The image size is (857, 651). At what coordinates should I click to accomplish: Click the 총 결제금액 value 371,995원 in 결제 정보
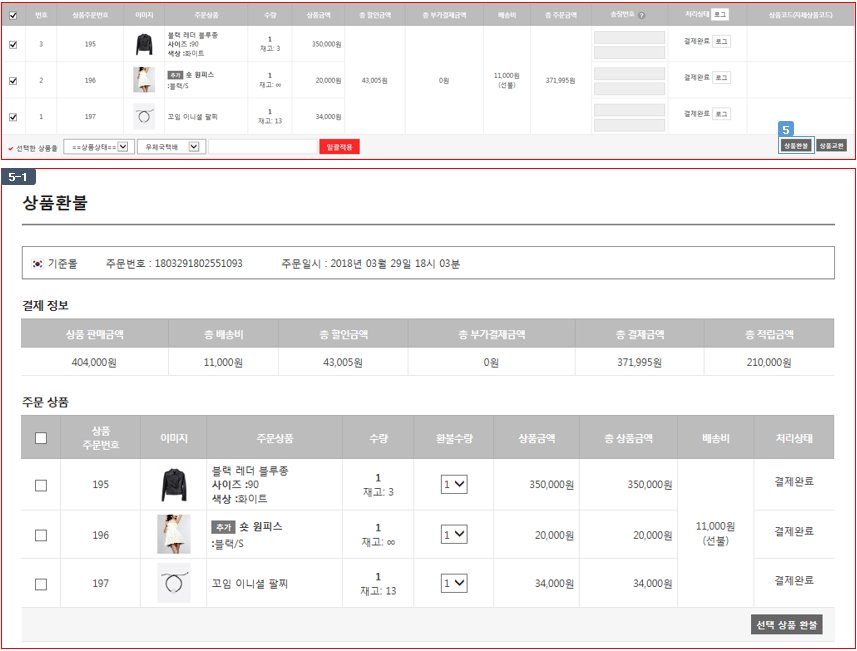tap(639, 362)
